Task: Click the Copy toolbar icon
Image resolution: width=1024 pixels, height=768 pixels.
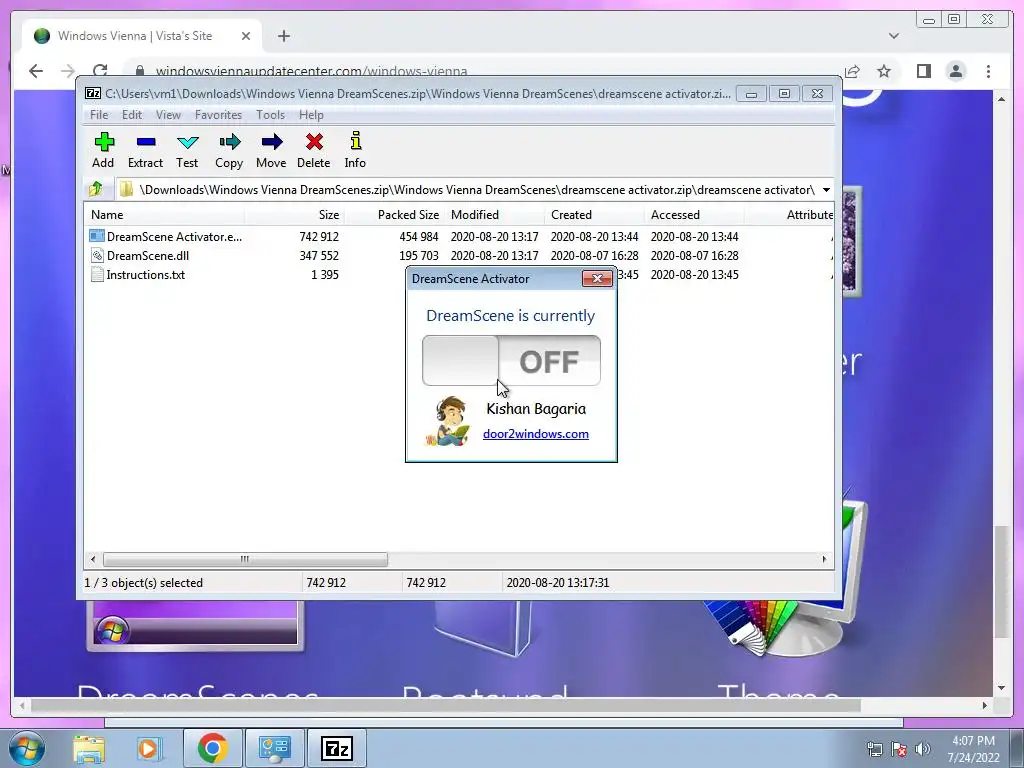Action: click(x=229, y=142)
